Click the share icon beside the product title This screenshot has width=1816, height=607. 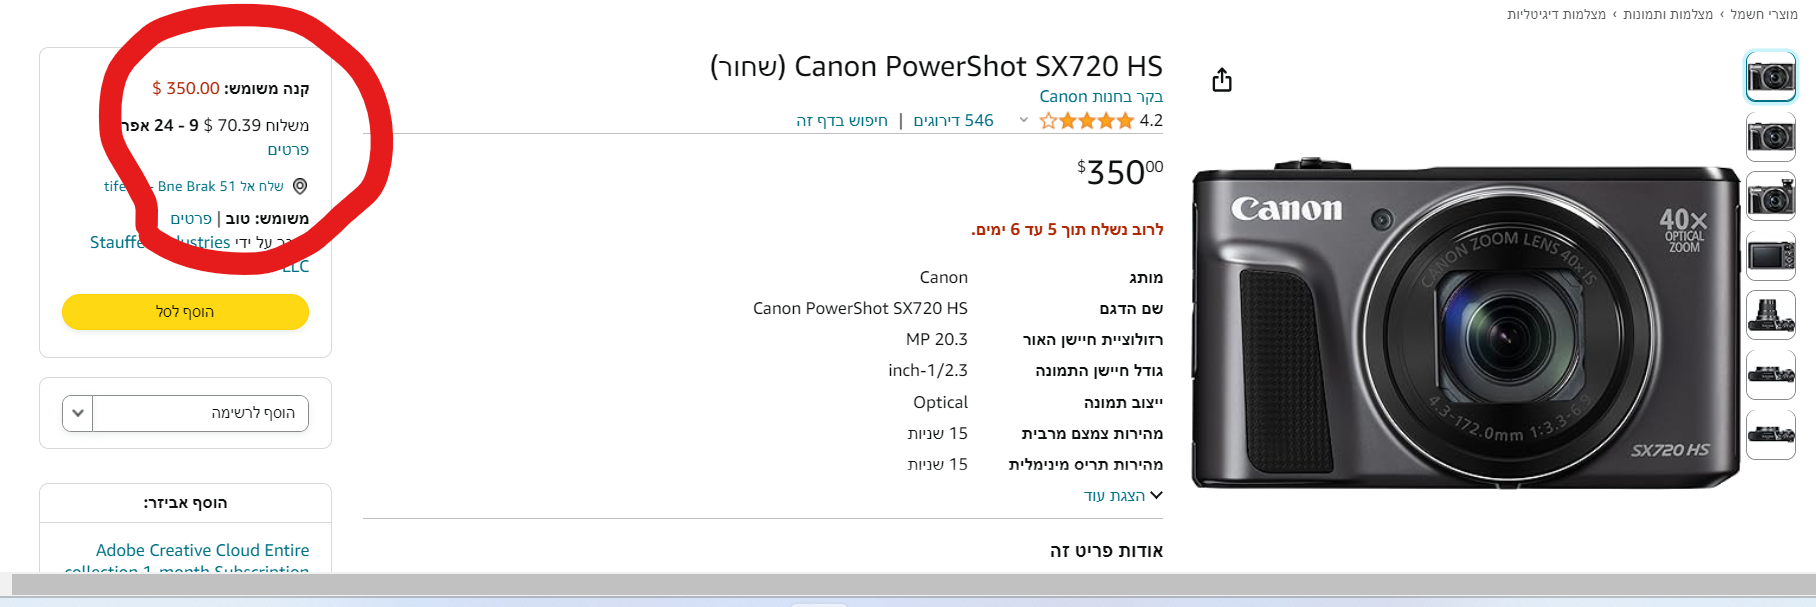click(x=1221, y=80)
